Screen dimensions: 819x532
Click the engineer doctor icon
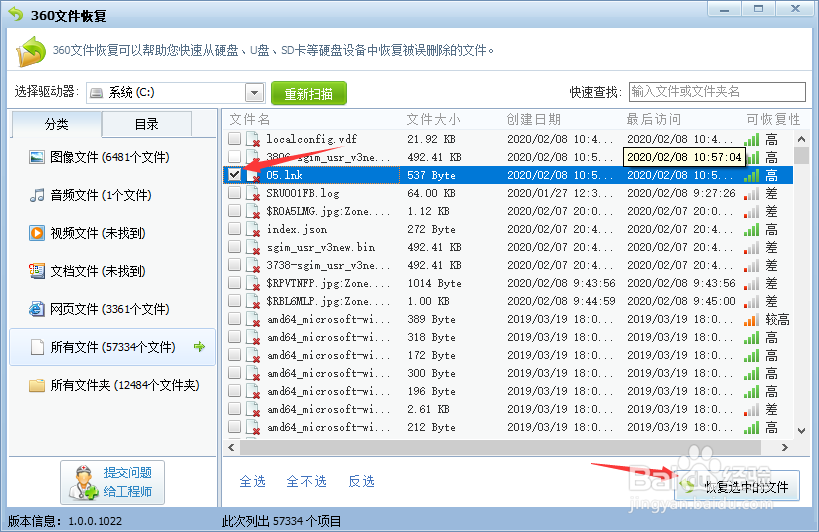coord(84,482)
